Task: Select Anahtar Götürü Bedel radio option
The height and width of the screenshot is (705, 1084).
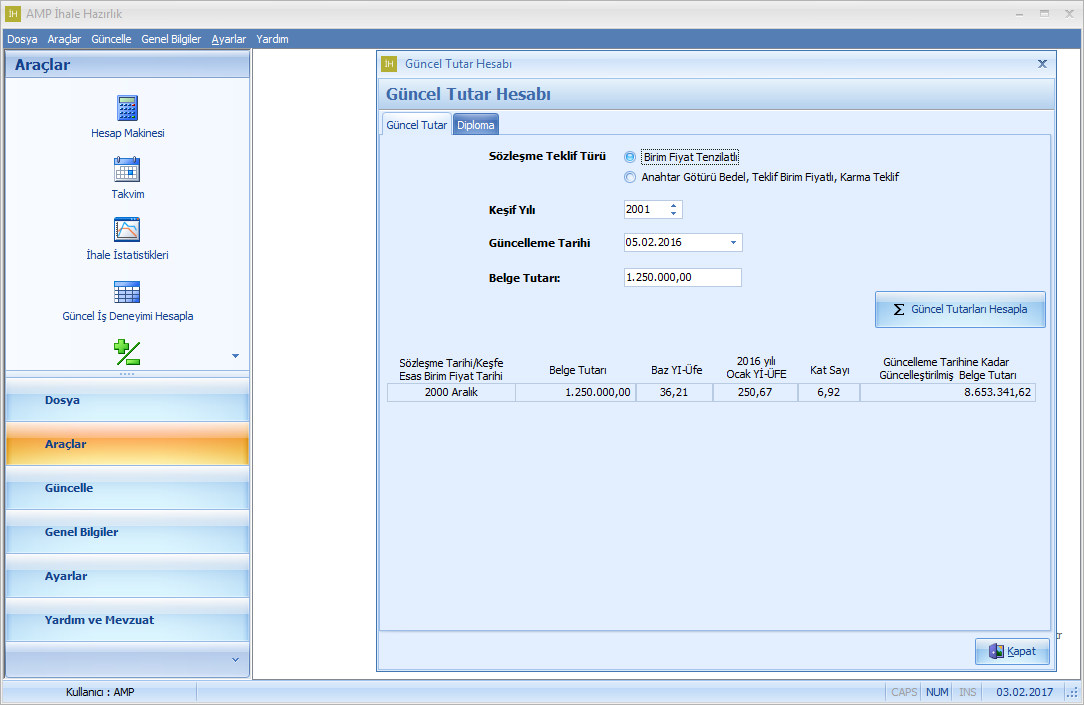Action: click(x=630, y=178)
